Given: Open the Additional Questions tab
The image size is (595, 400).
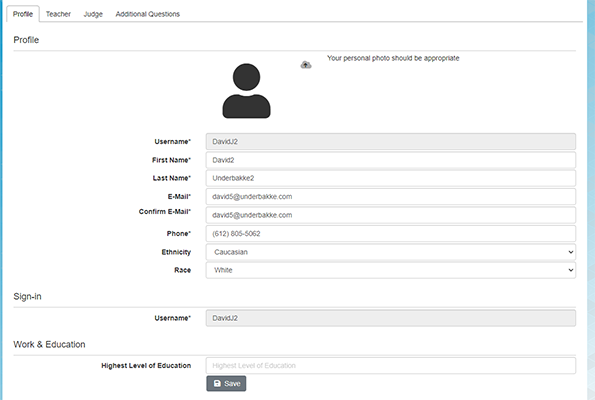Looking at the screenshot, I should [x=148, y=14].
